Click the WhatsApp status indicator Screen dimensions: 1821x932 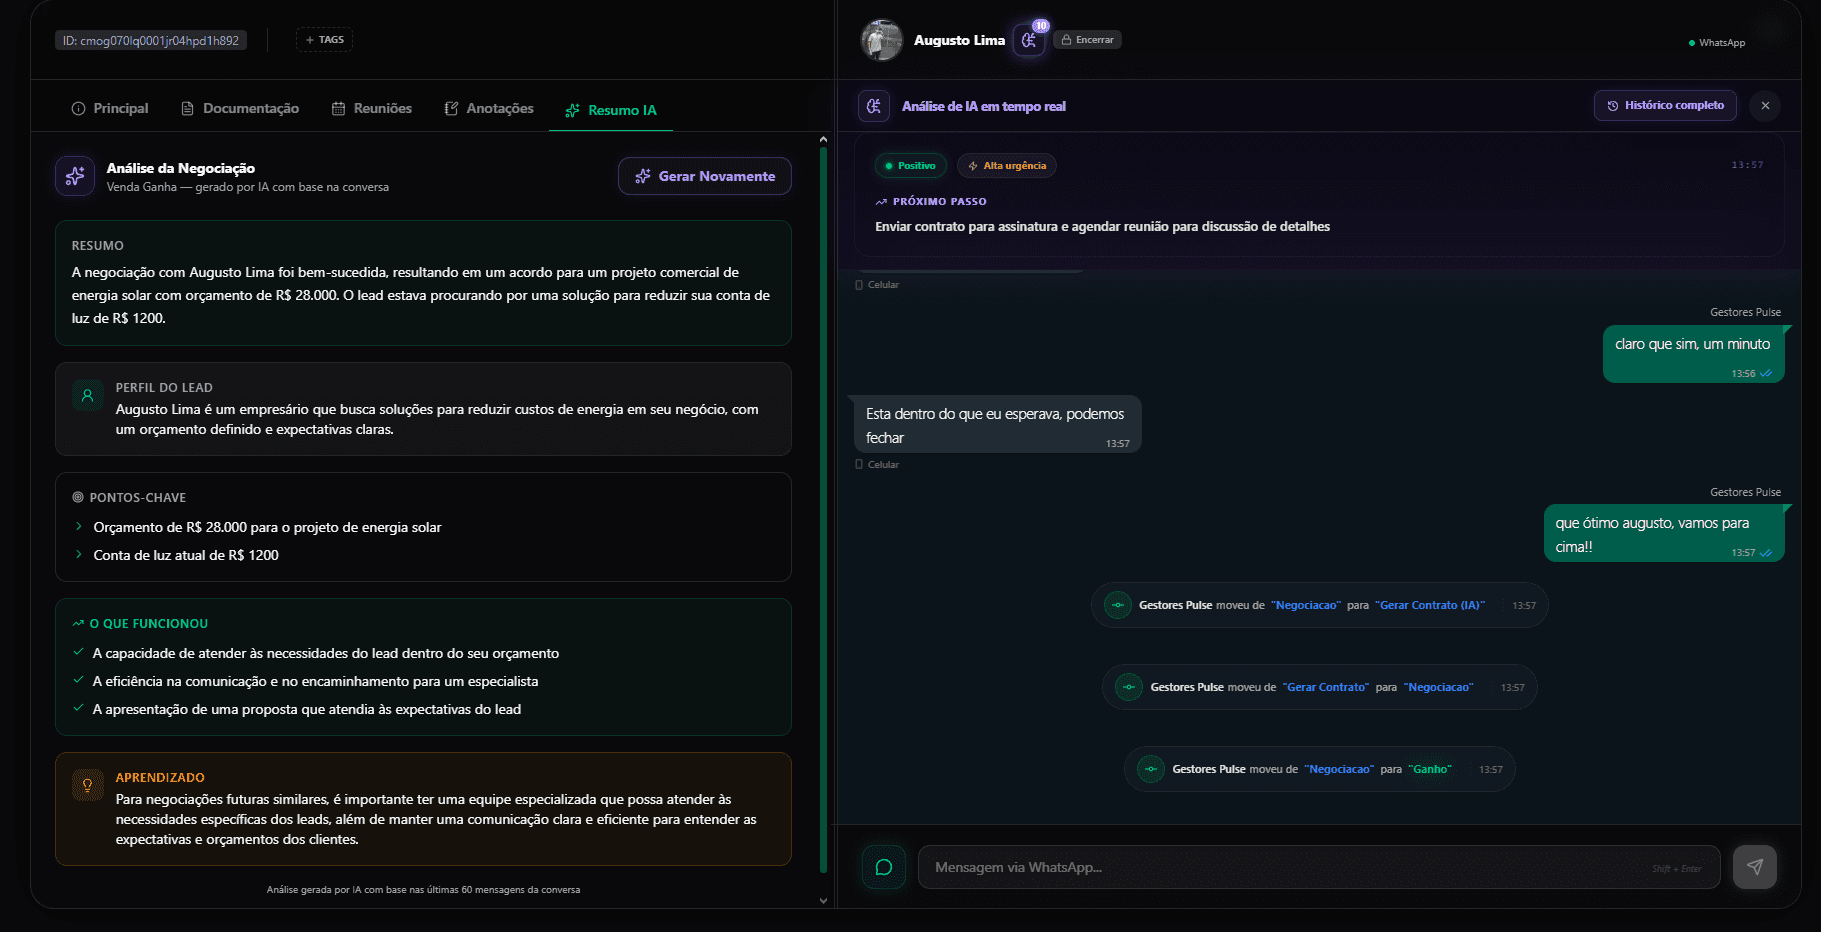pyautogui.click(x=1716, y=43)
